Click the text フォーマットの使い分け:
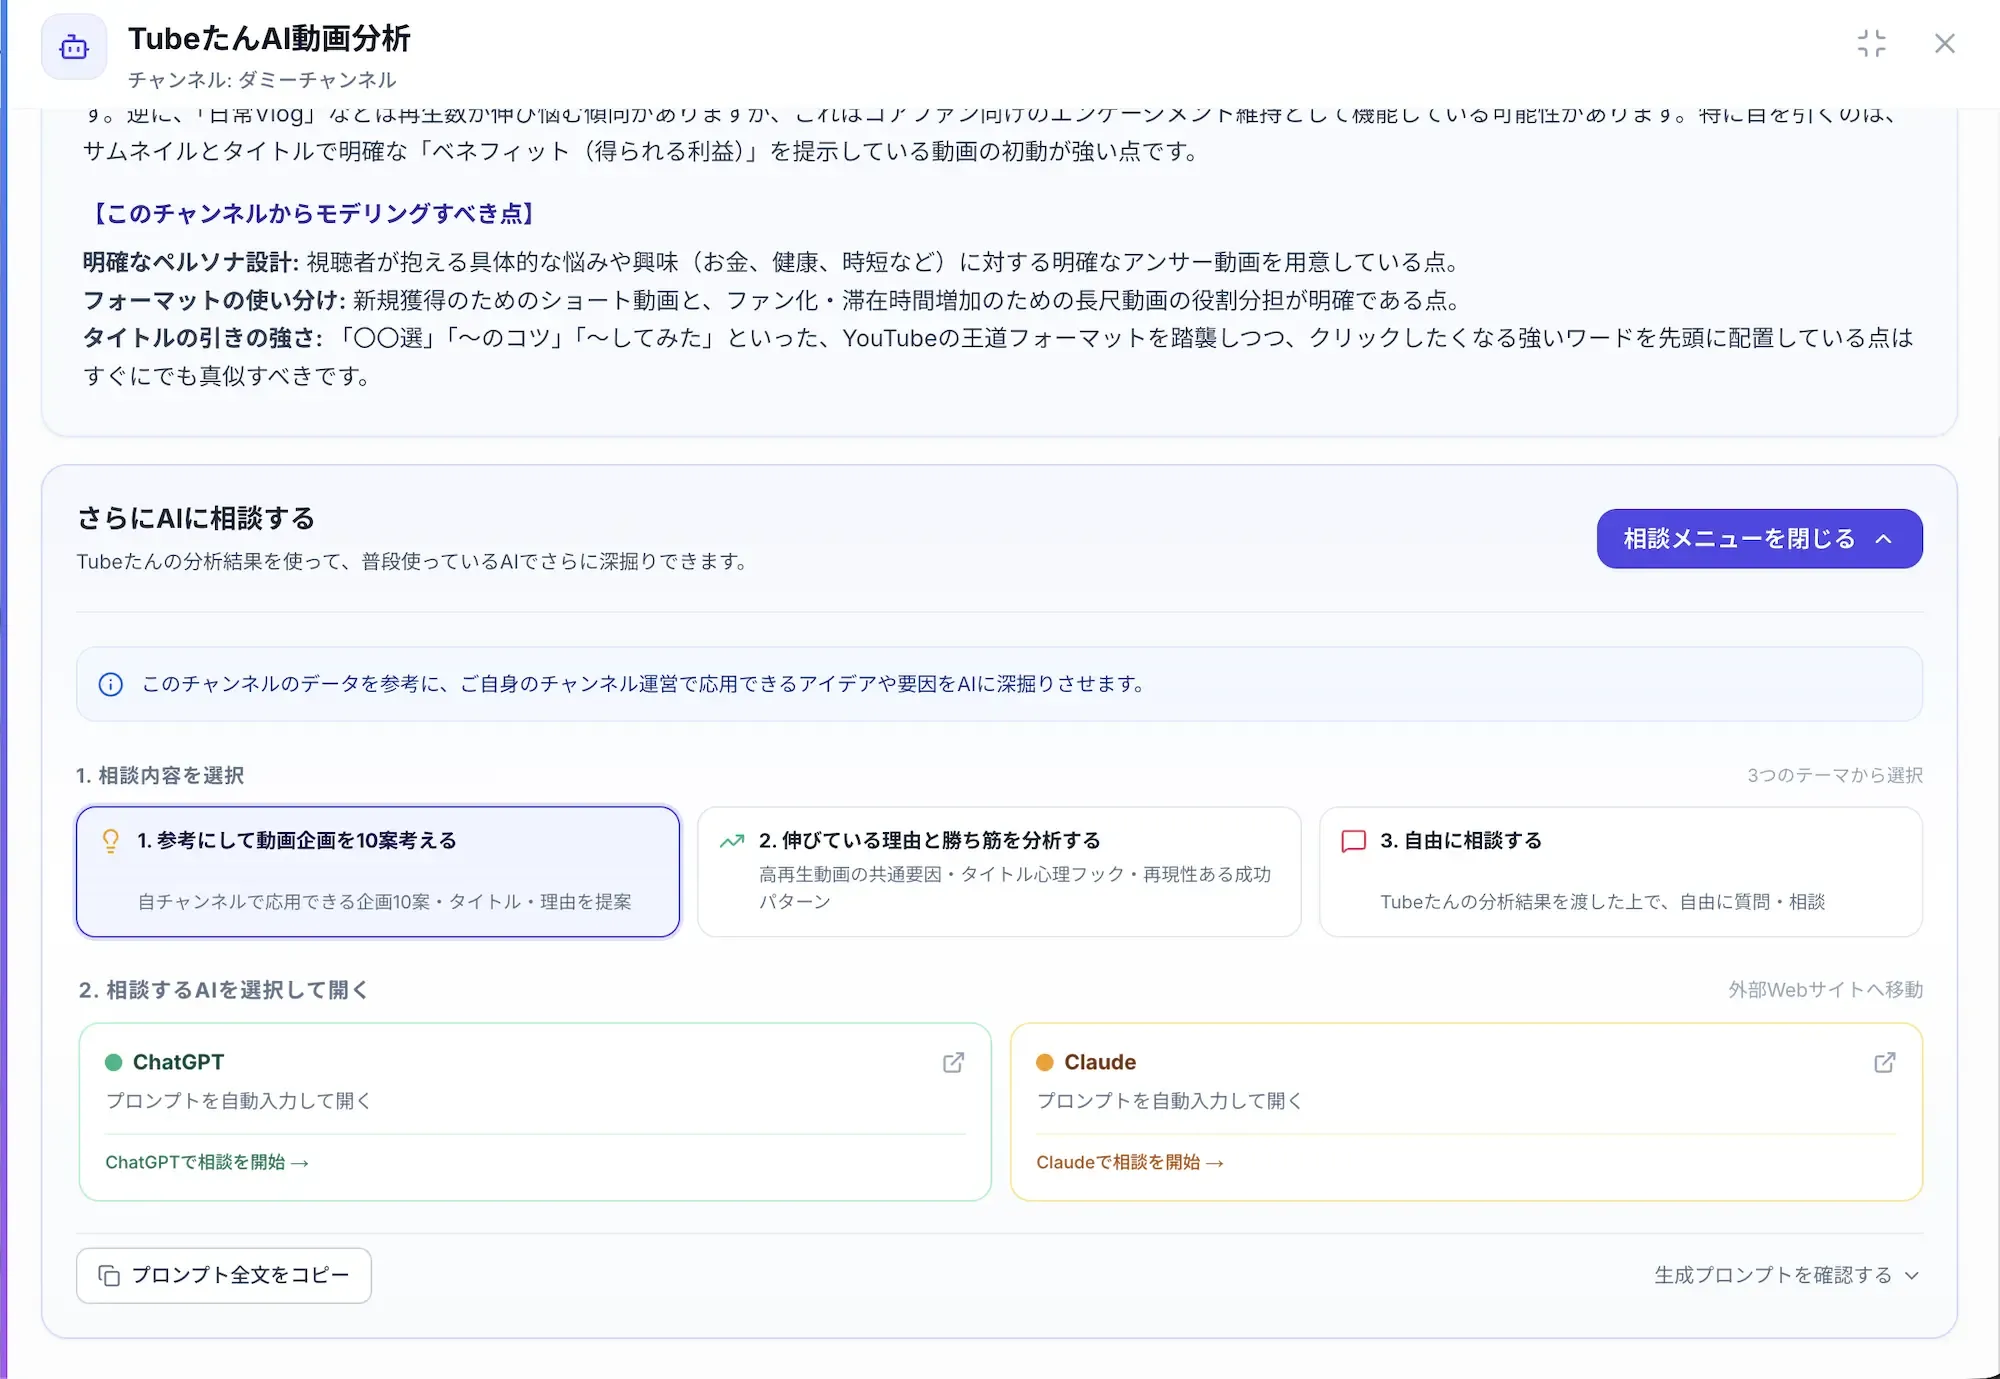This screenshot has height=1379, width=2000. coord(214,300)
